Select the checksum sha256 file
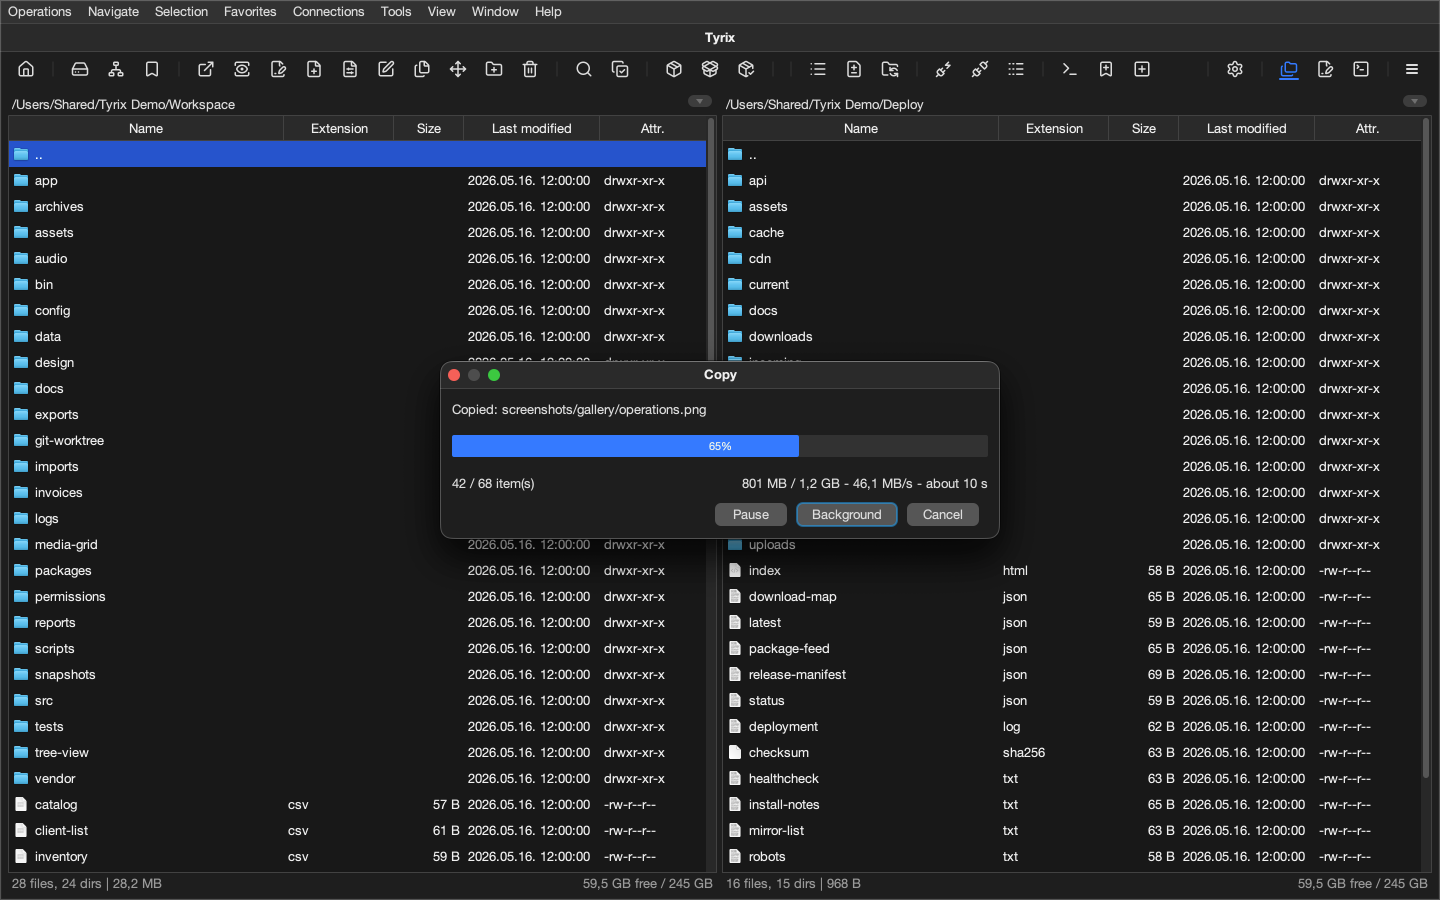This screenshot has height=900, width=1440. 1072,753
